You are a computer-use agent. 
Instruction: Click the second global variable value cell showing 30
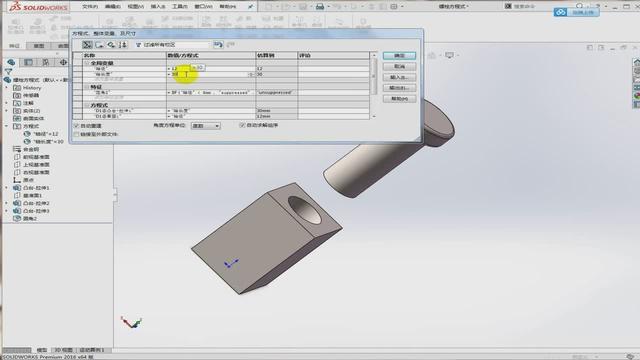click(x=211, y=75)
